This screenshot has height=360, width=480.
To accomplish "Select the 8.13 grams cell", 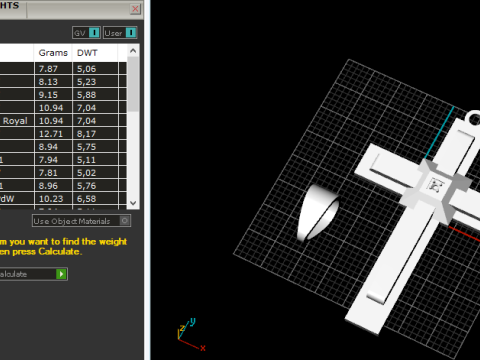I will (53, 82).
